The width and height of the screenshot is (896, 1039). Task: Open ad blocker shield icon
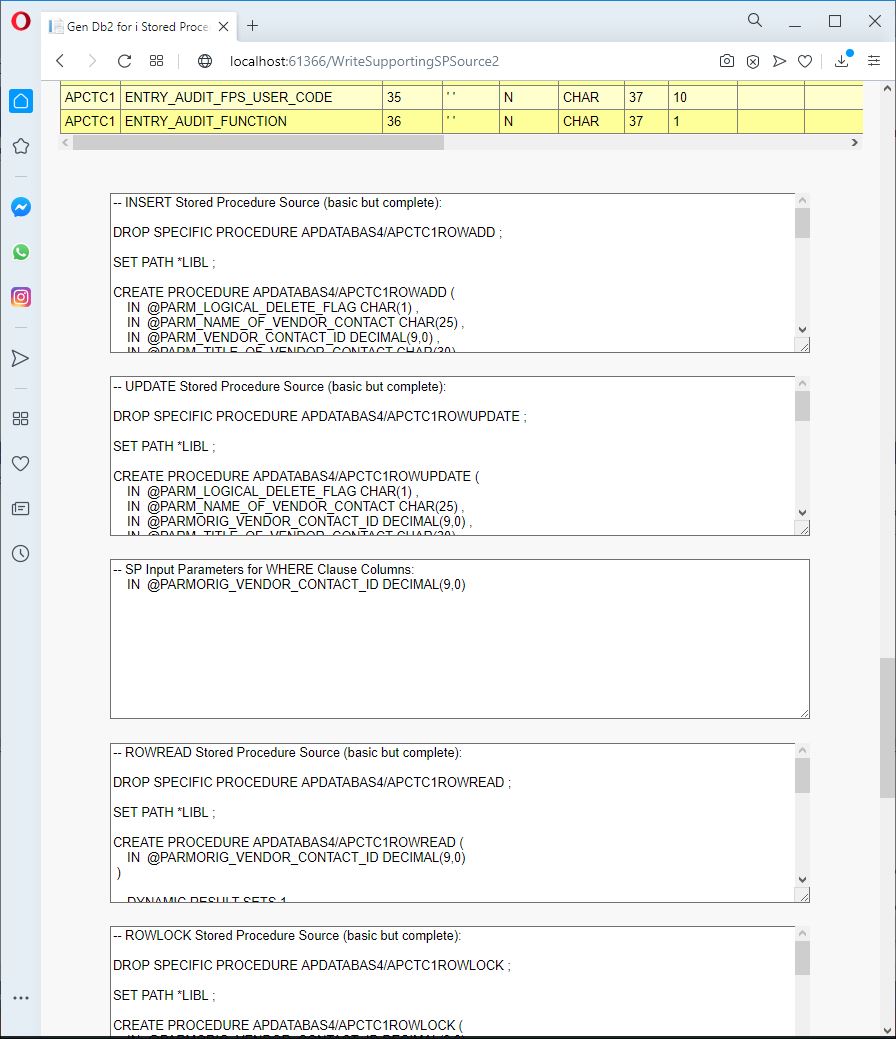pyautogui.click(x=753, y=61)
